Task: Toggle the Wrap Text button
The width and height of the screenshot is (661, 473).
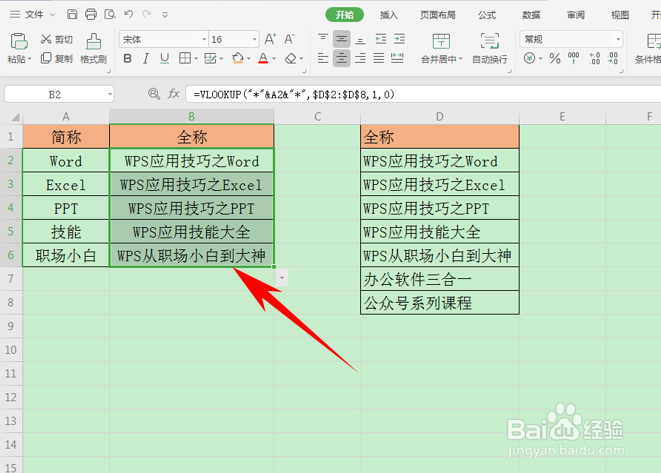Action: 490,48
